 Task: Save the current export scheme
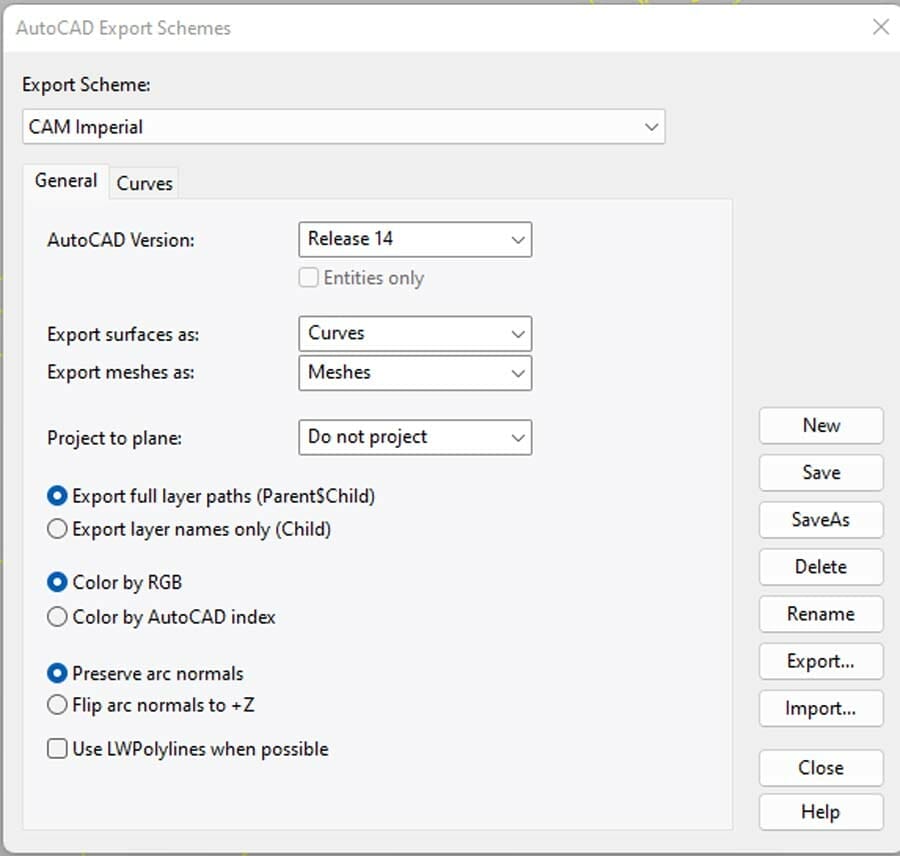(820, 472)
